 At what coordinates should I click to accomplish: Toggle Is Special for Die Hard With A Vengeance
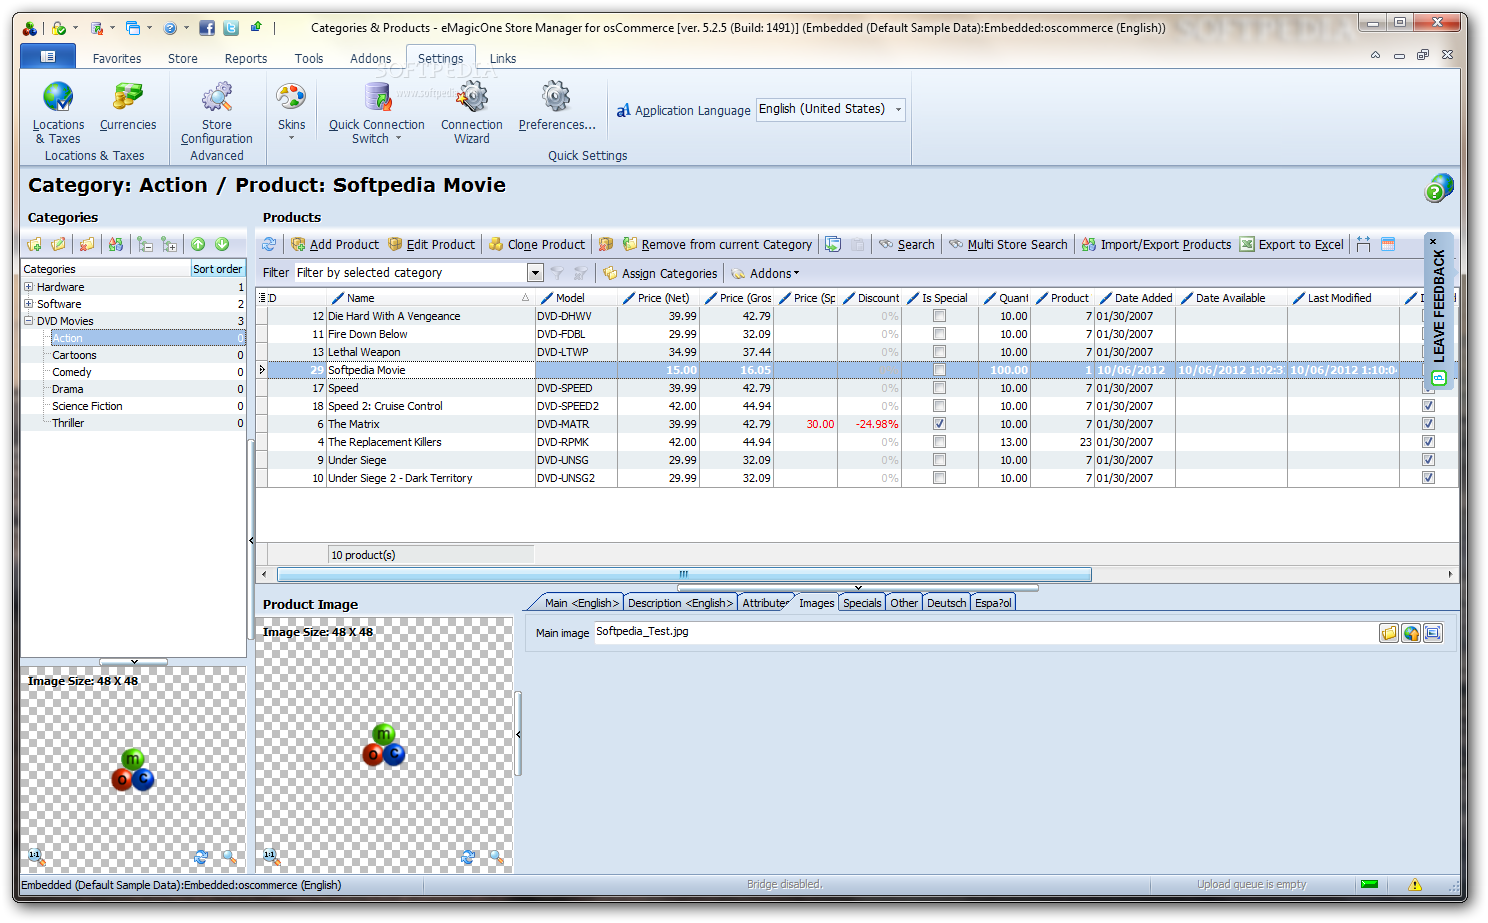click(939, 316)
